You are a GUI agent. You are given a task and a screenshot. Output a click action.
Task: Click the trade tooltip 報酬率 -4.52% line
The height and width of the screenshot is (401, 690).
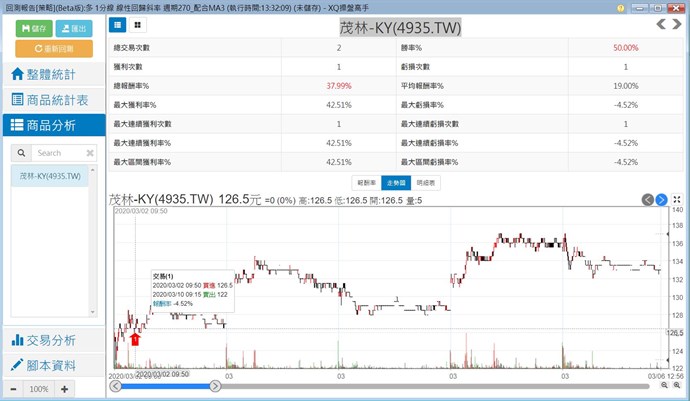point(173,304)
